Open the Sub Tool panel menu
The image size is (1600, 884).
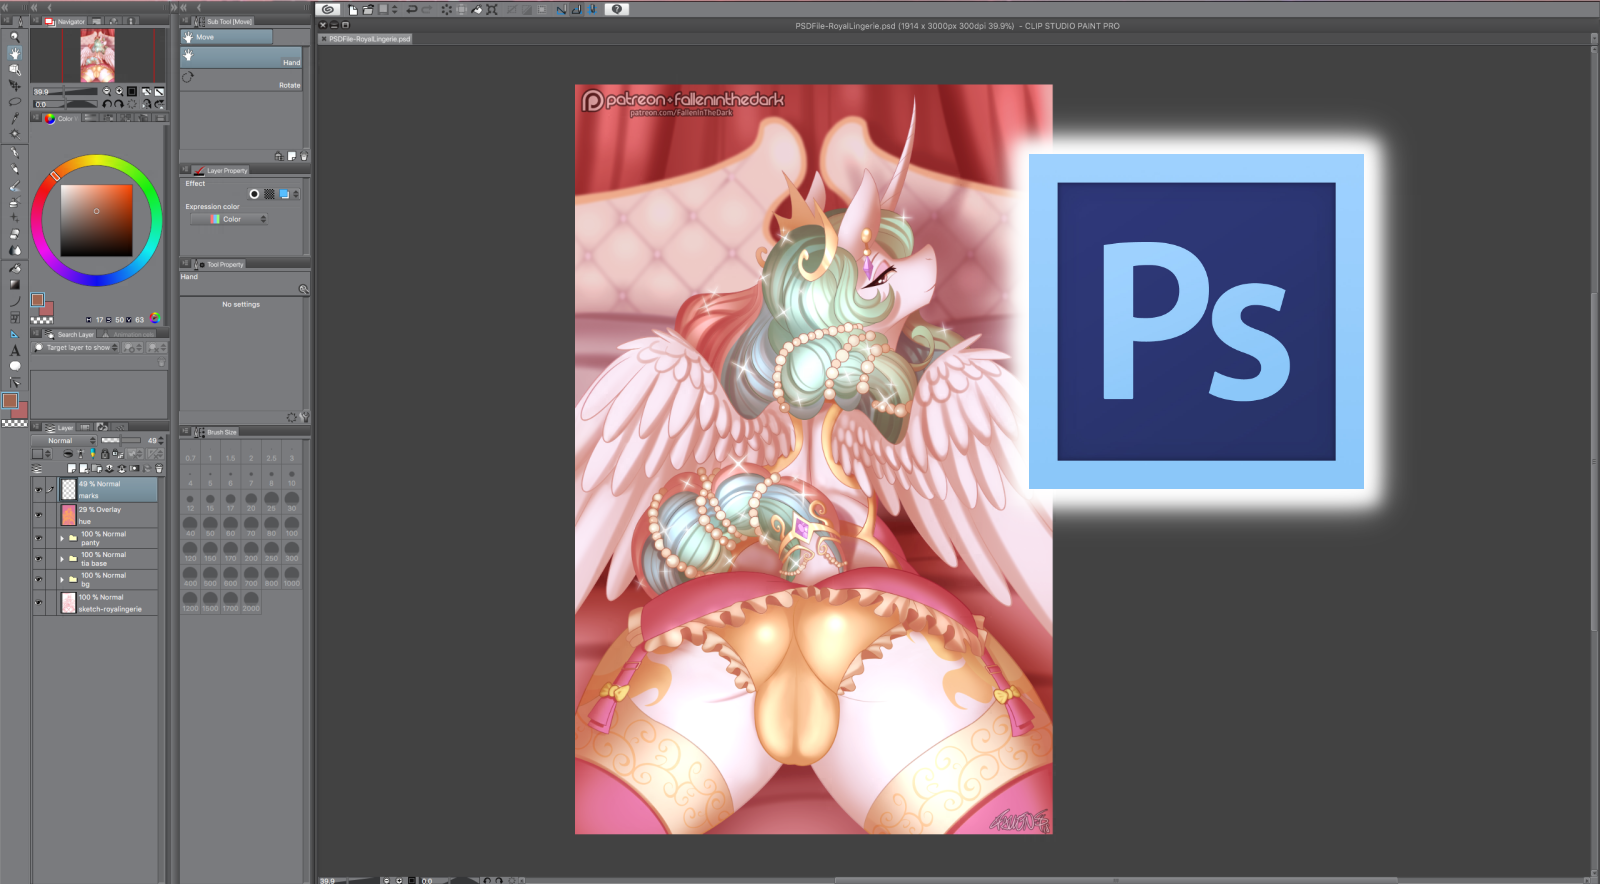tap(185, 21)
